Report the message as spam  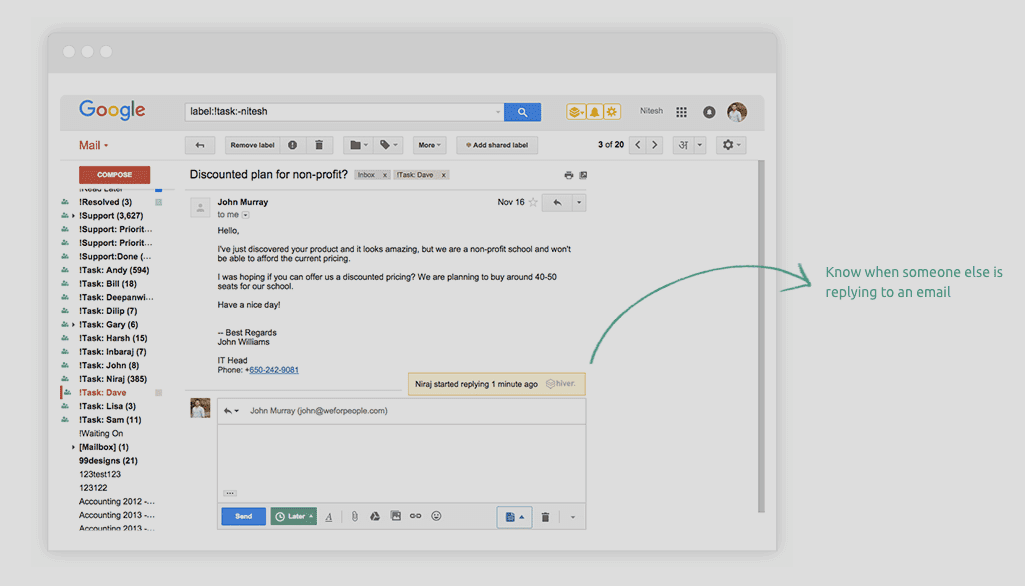pos(293,145)
